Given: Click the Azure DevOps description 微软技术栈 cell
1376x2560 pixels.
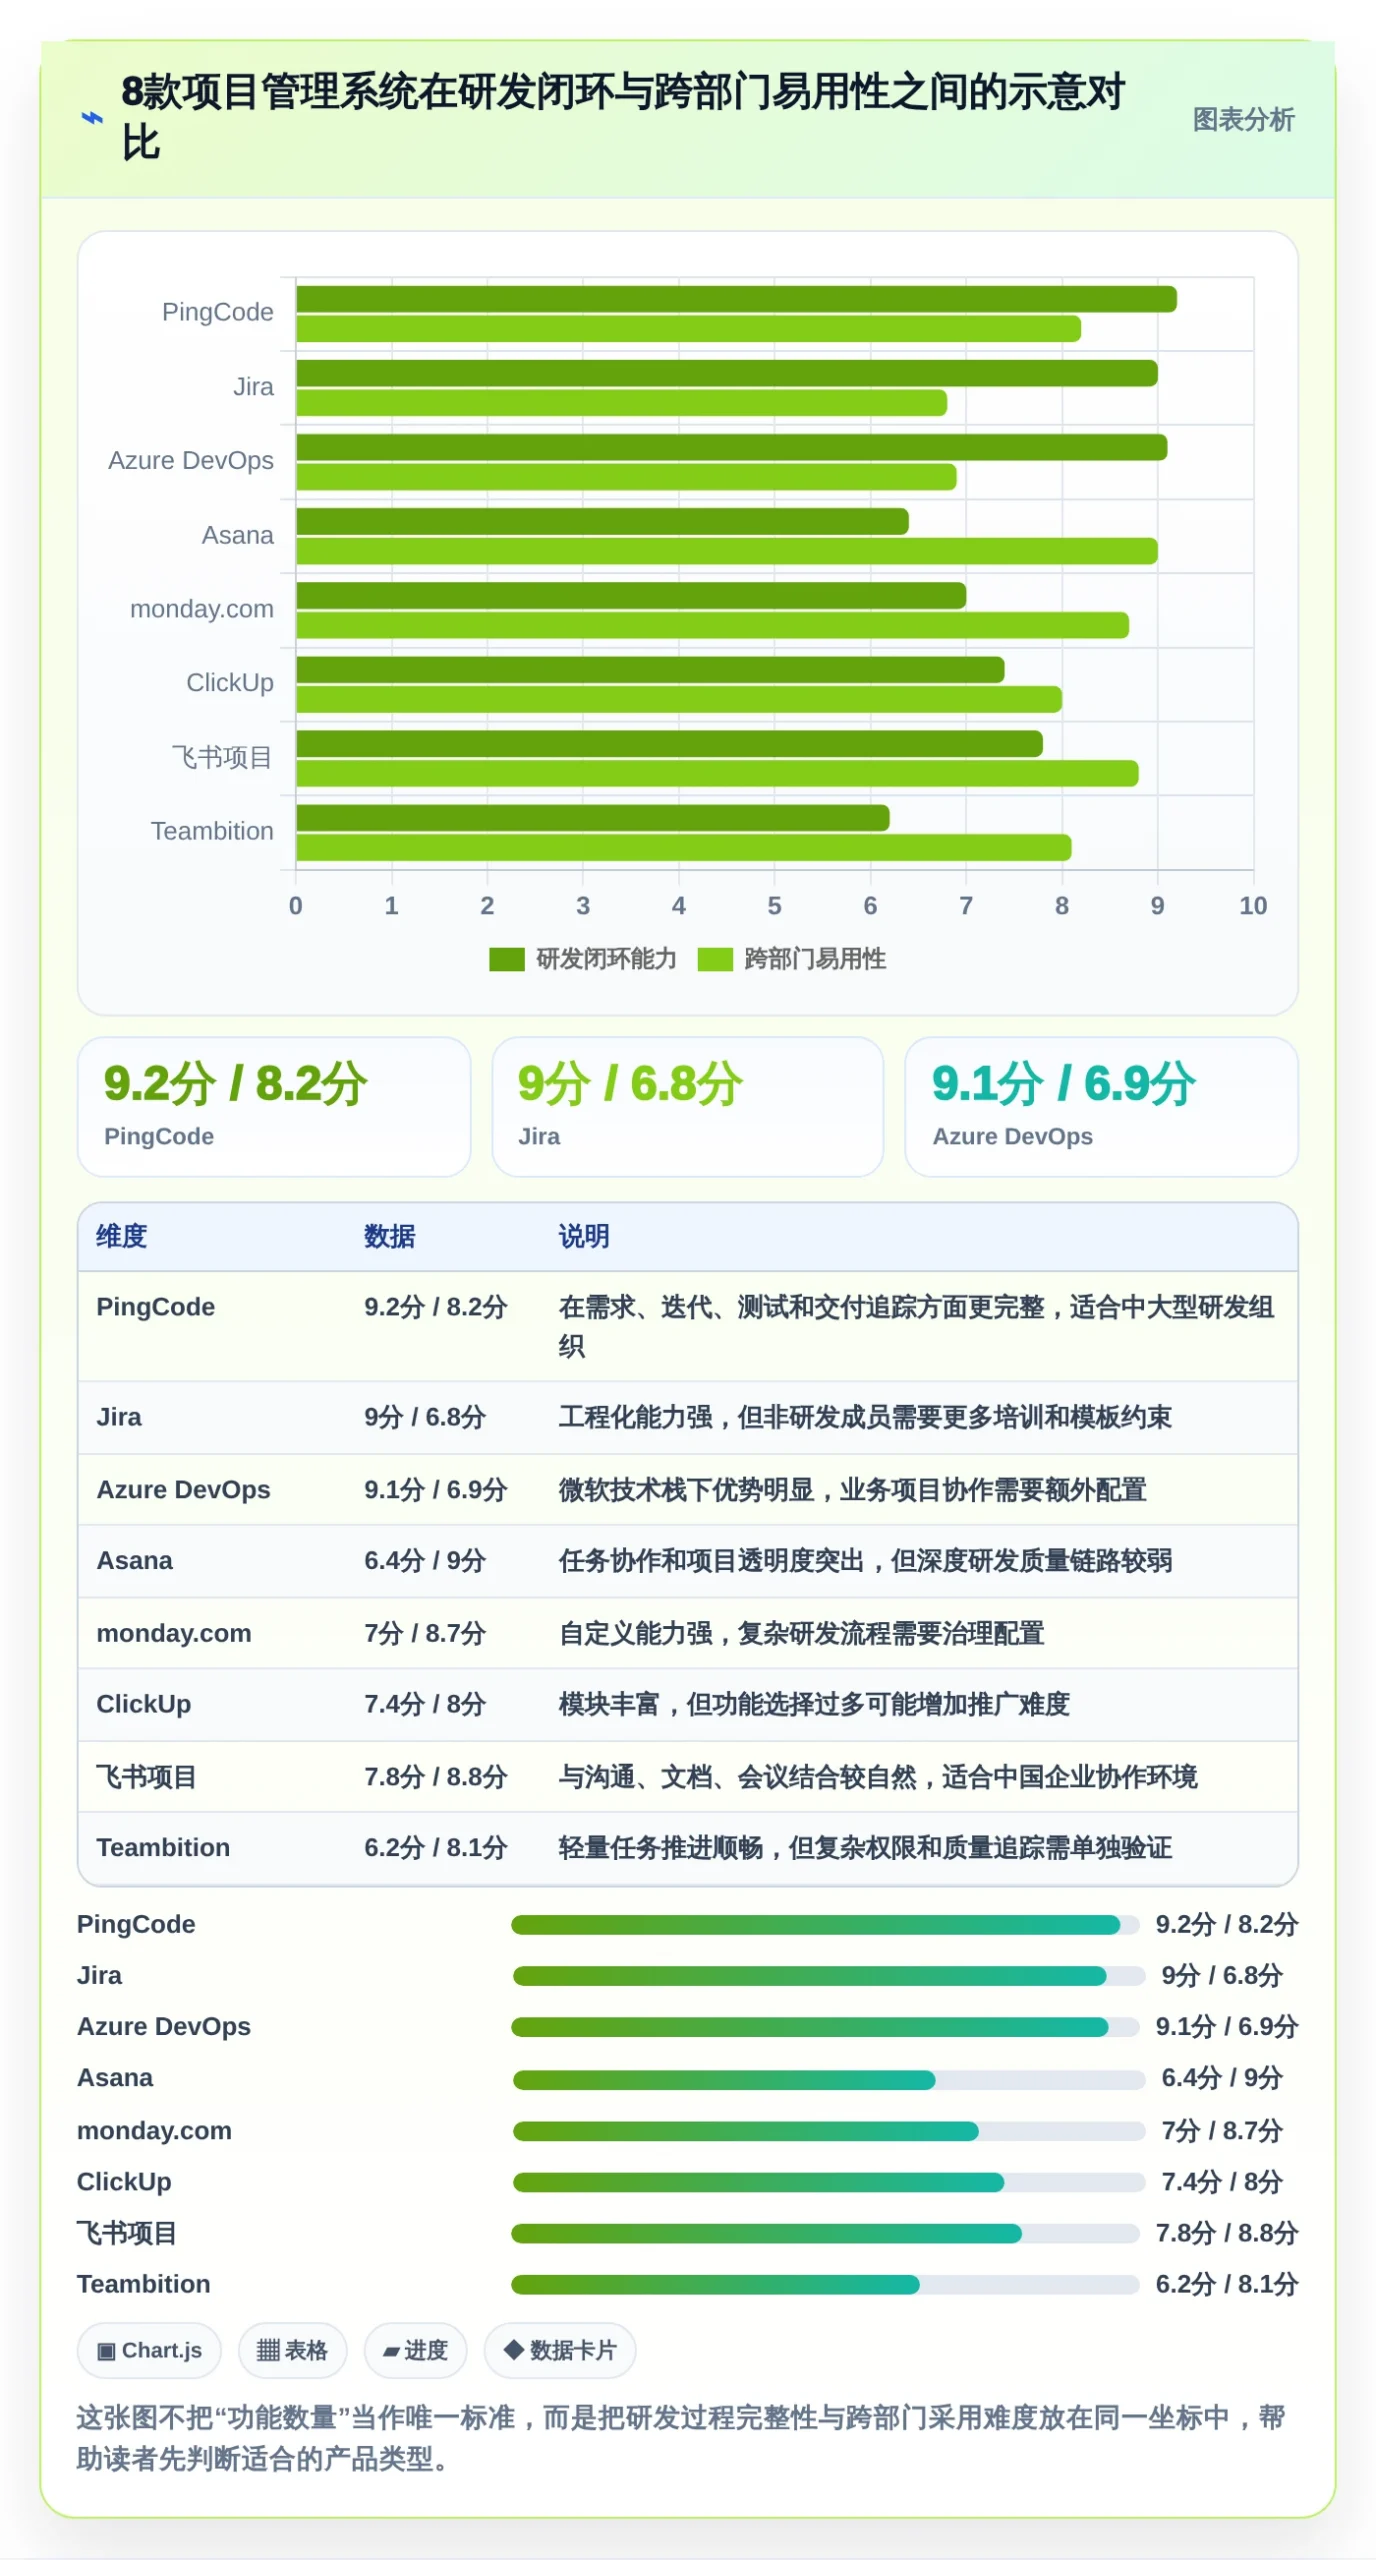Looking at the screenshot, I should point(852,1489).
